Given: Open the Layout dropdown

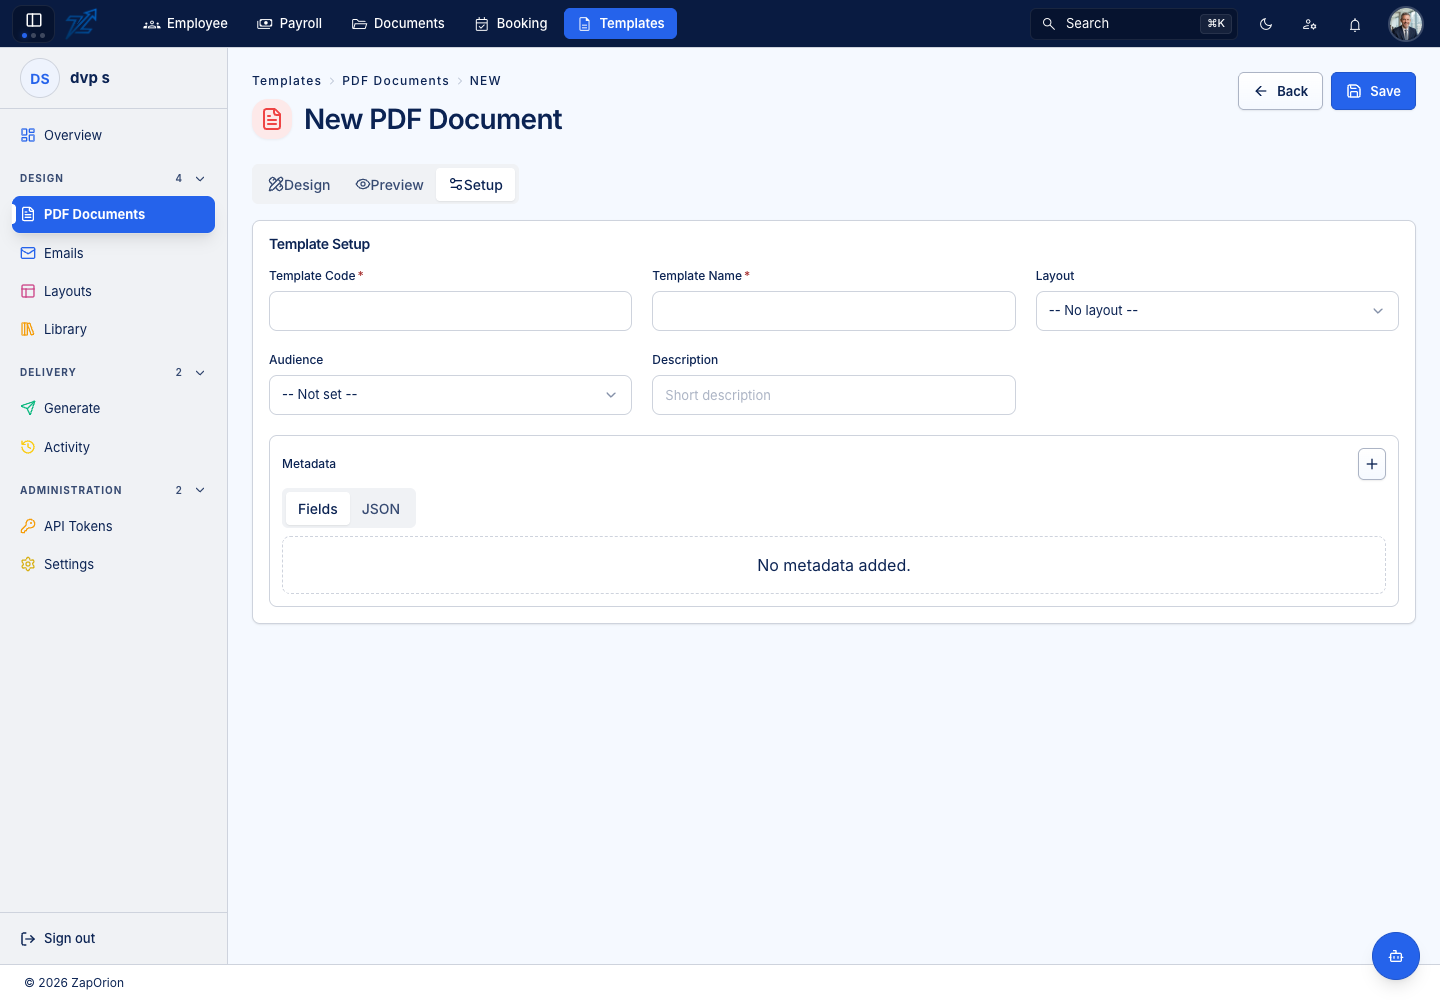Looking at the screenshot, I should click(1217, 311).
